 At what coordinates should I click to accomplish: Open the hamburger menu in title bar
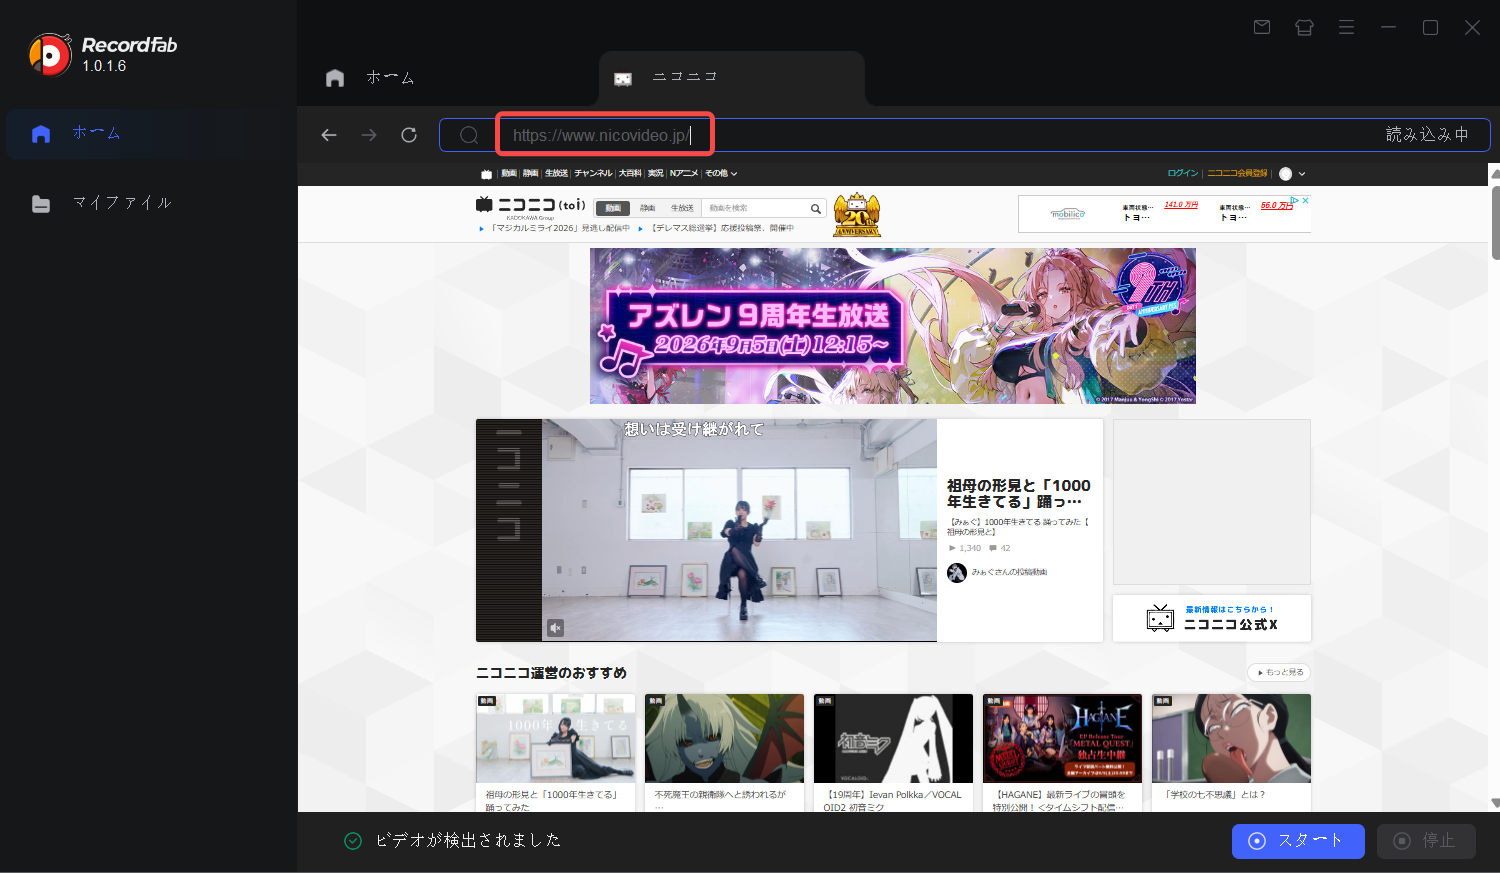coord(1346,27)
